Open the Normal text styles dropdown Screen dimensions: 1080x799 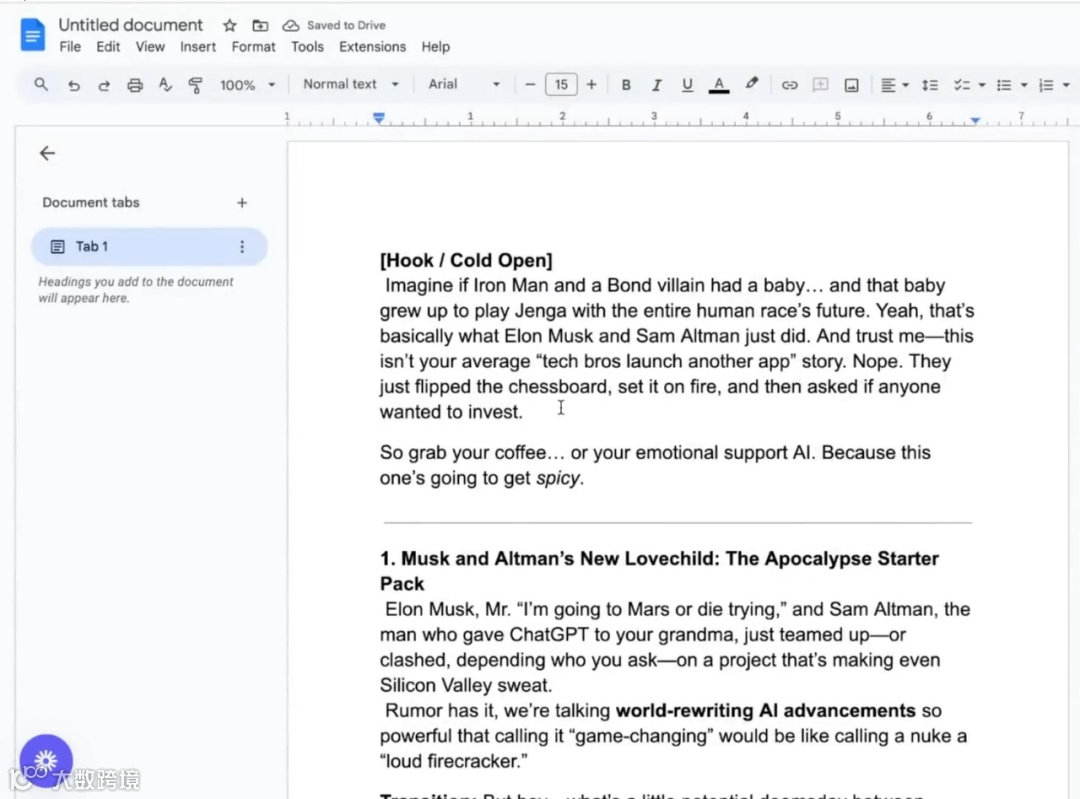point(351,84)
